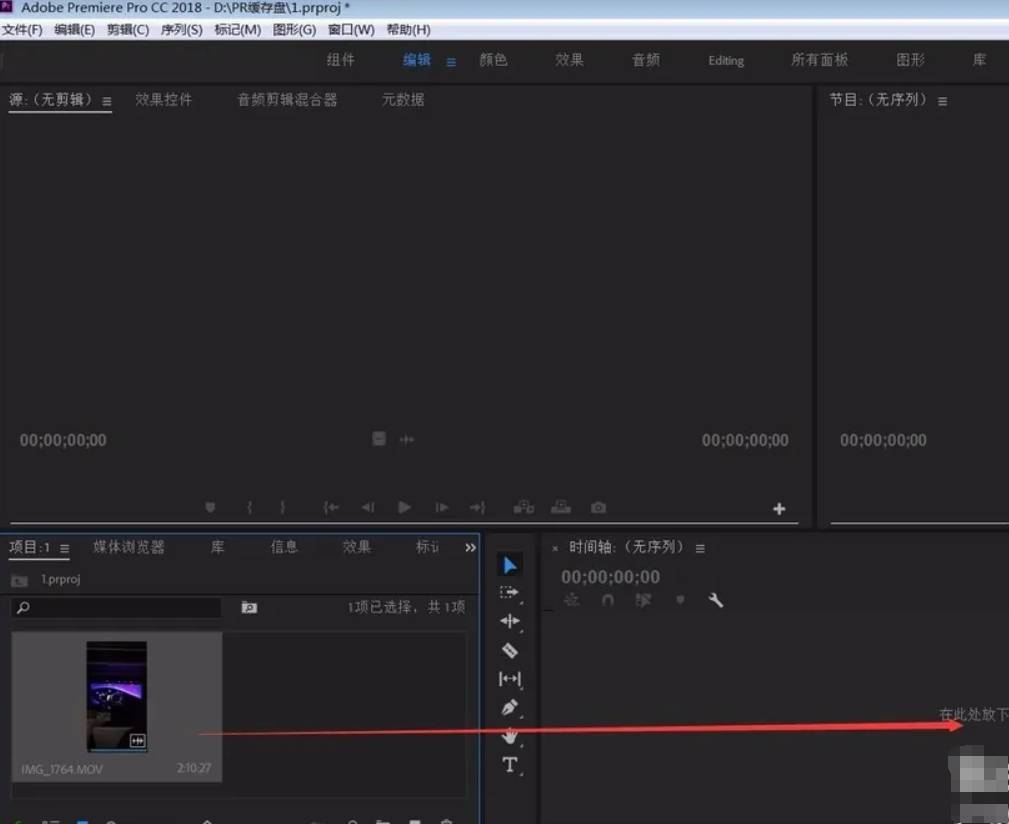The height and width of the screenshot is (824, 1009).
Task: Open the 音频剪辑混合器 tab
Action: [x=287, y=100]
